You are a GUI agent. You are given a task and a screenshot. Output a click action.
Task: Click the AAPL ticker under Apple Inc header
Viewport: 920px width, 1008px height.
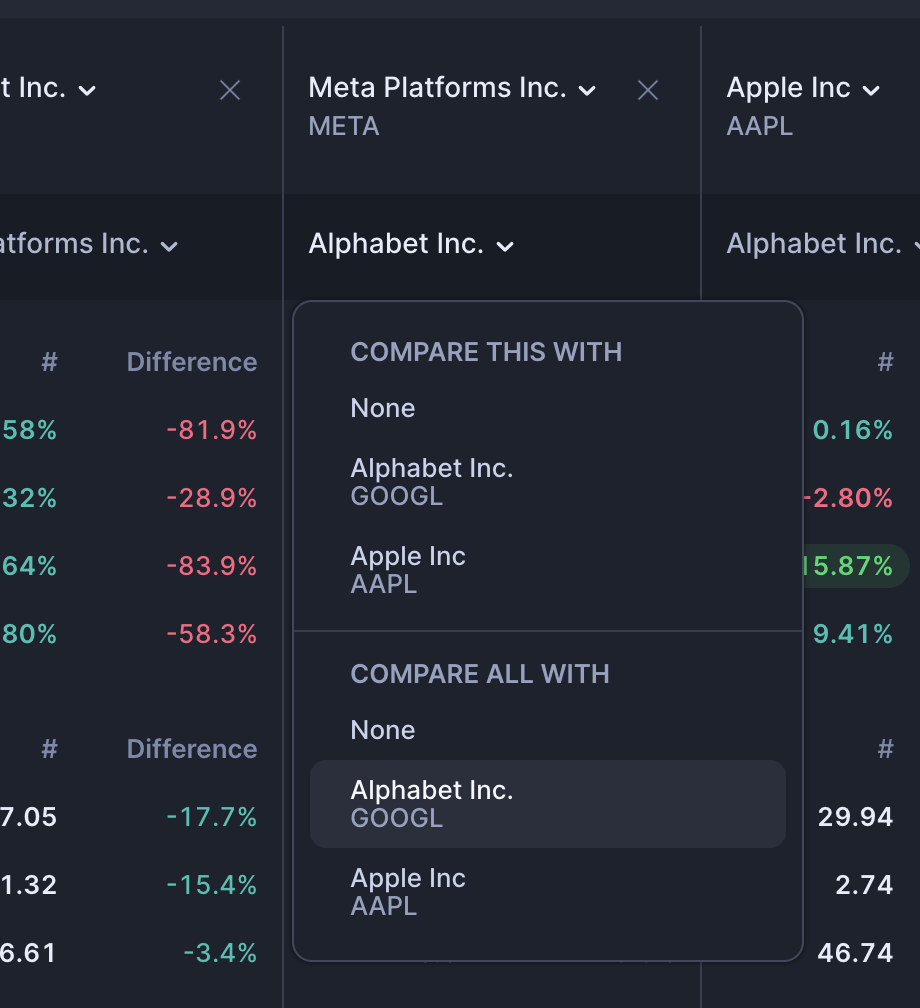(759, 126)
